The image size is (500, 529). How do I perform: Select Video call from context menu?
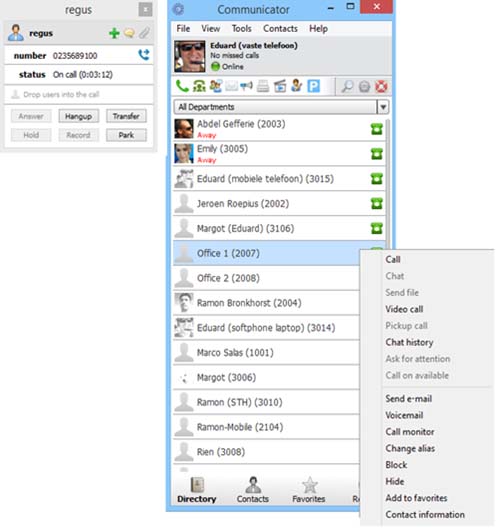pyautogui.click(x=404, y=309)
